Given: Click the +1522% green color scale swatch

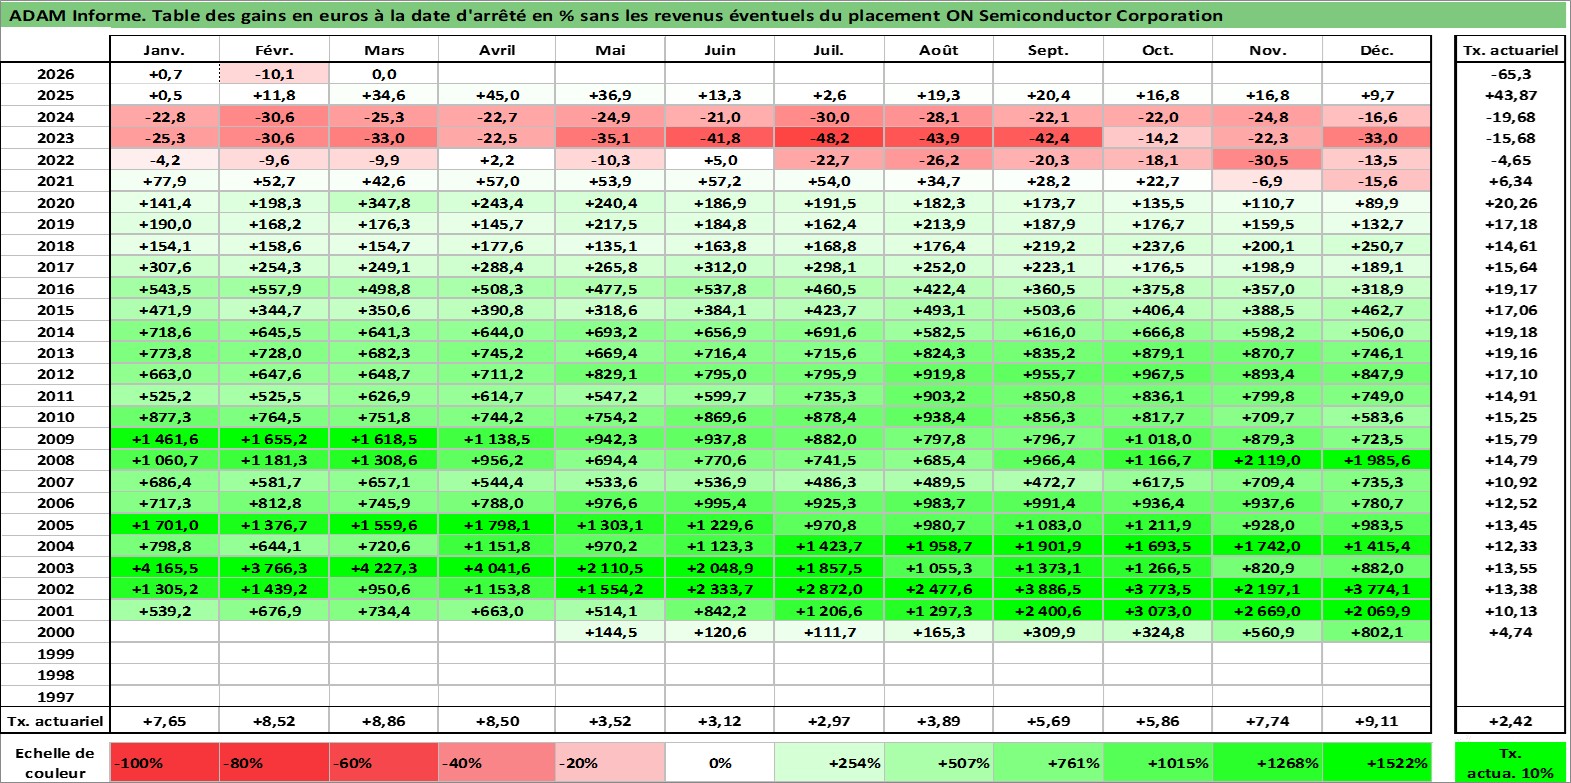Looking at the screenshot, I should coord(1376,762).
